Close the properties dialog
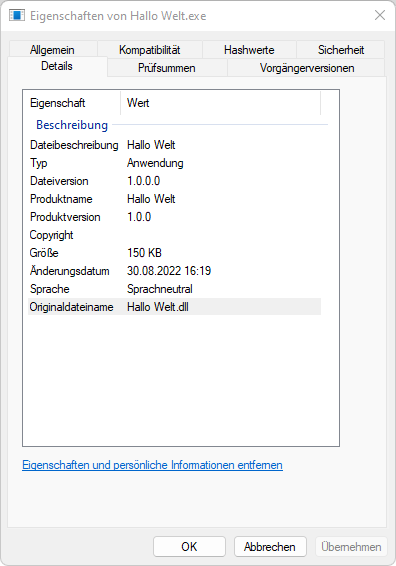Image resolution: width=396 pixels, height=566 pixels. point(380,15)
